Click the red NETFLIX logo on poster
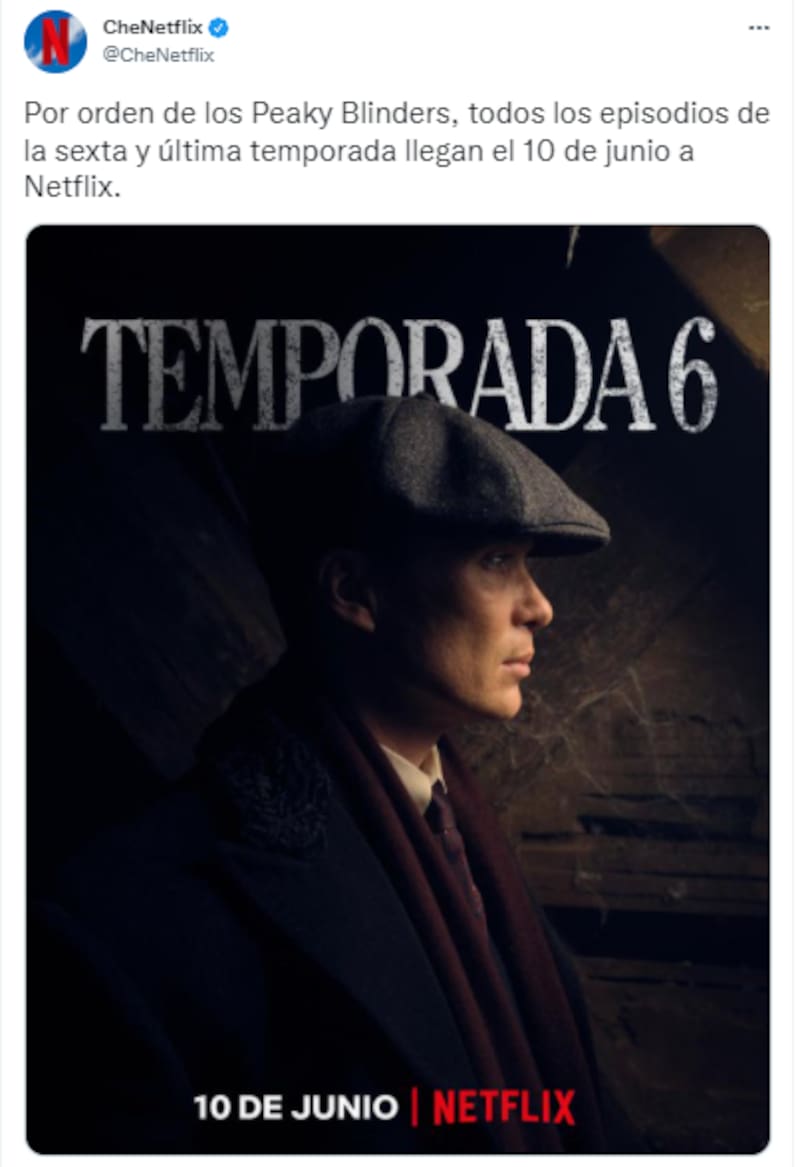 [504, 1107]
